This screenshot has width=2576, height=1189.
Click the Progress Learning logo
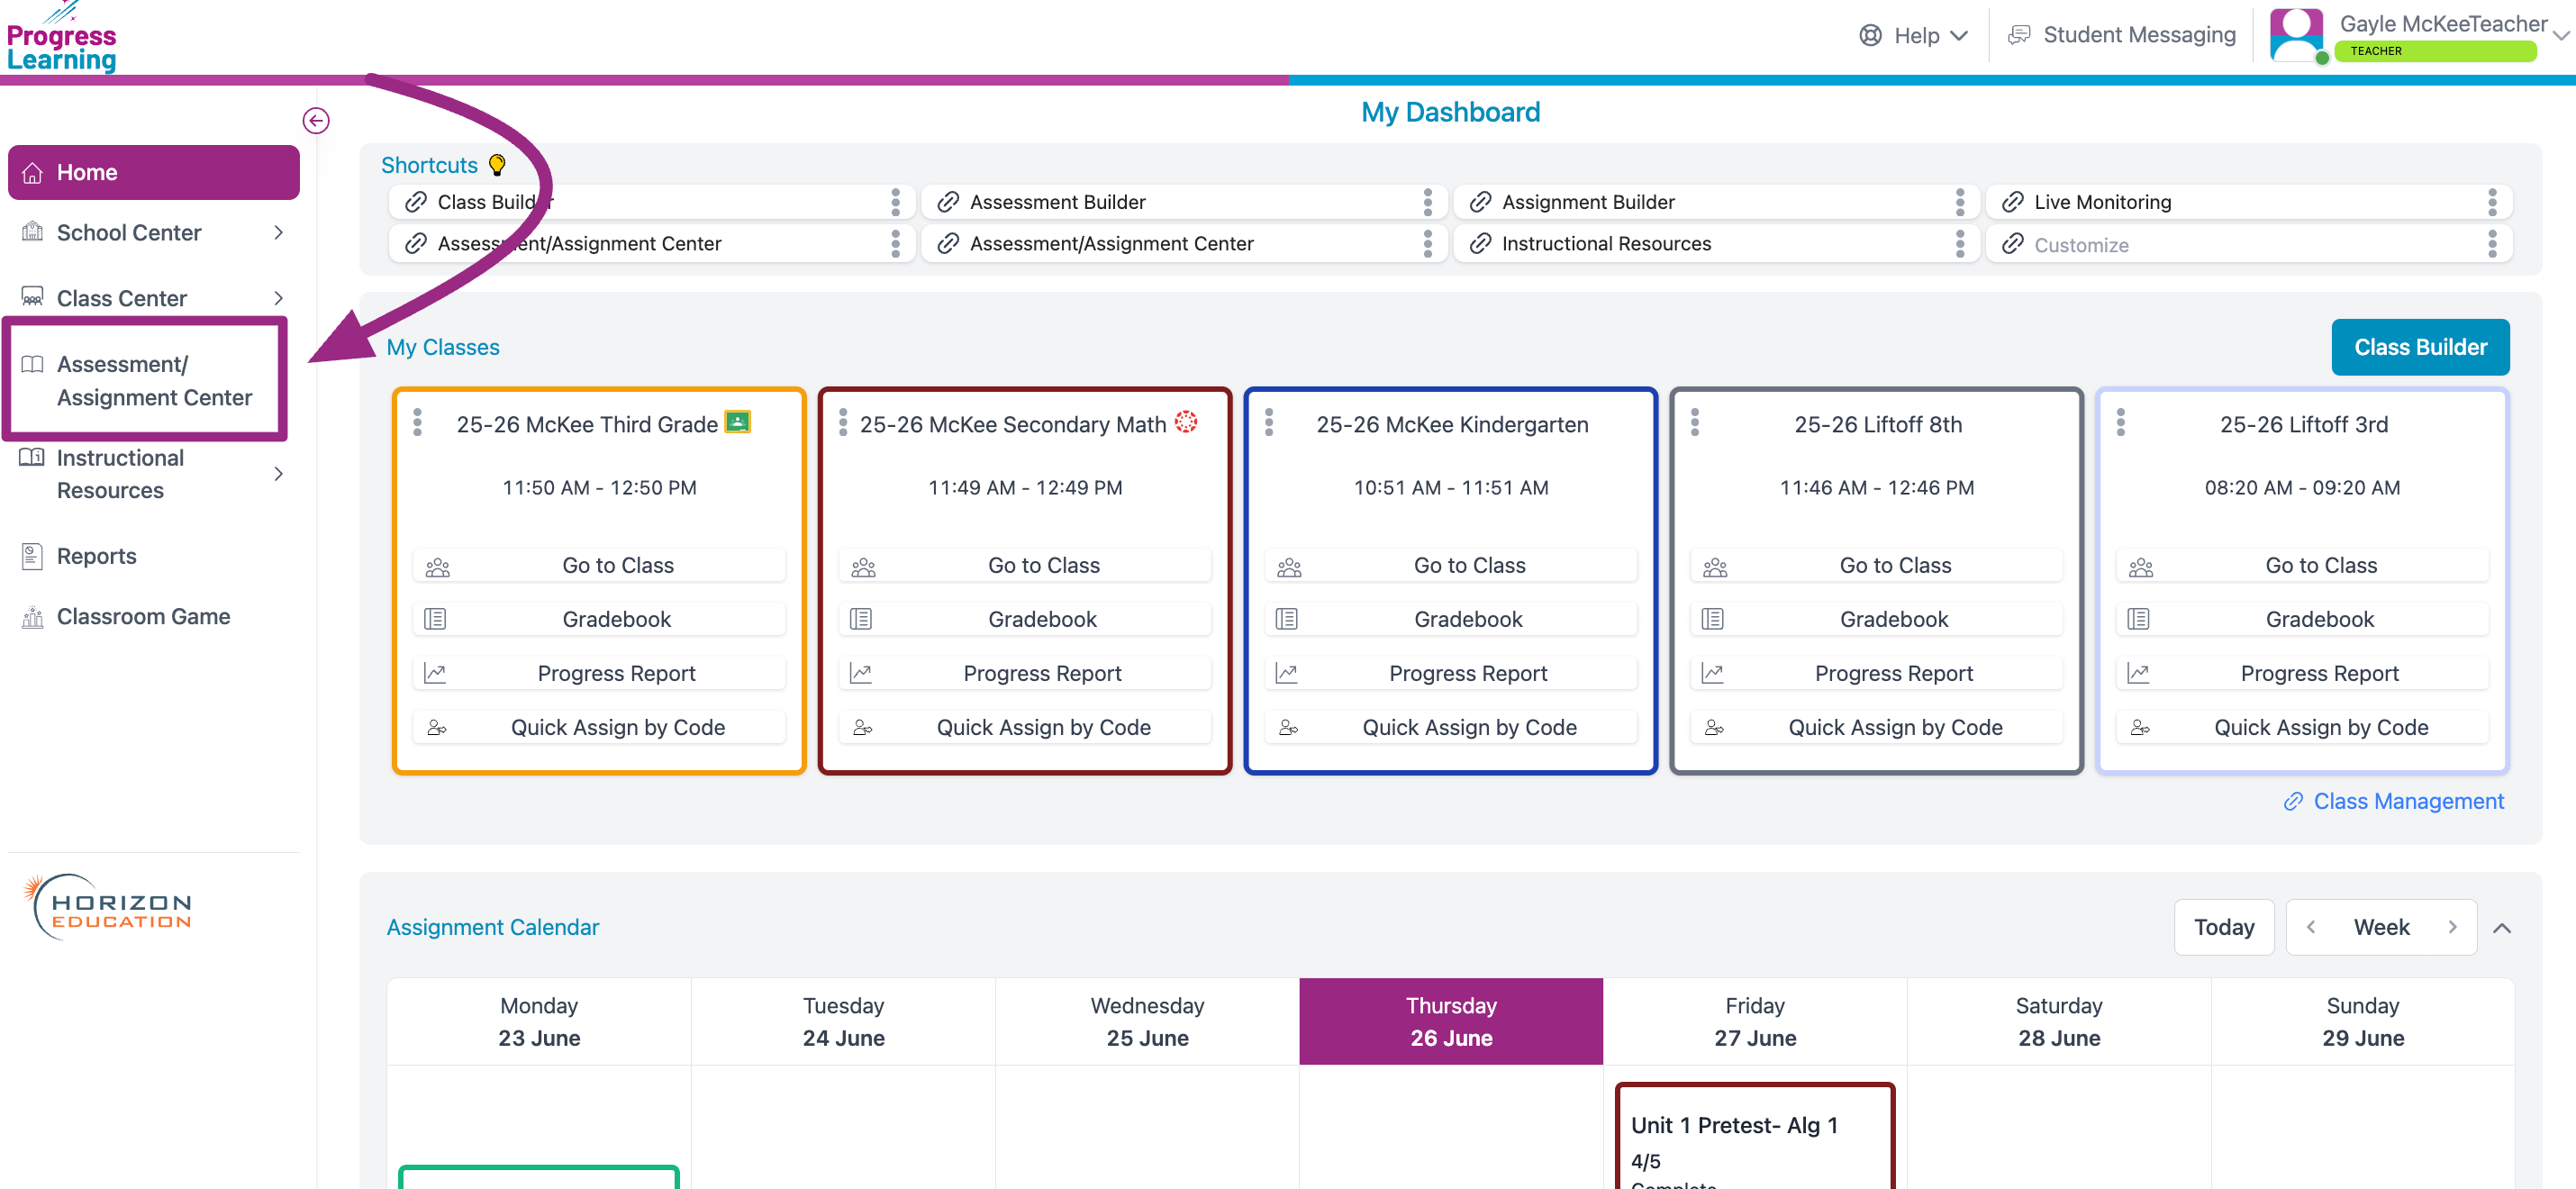coord(61,39)
